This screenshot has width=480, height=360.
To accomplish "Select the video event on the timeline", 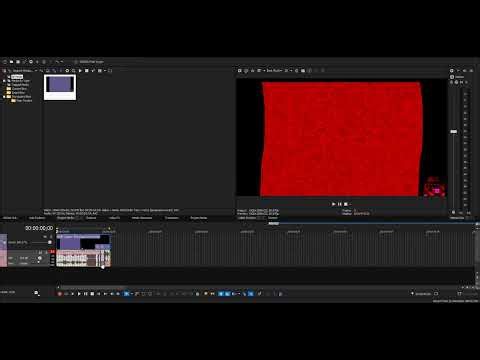I will pyautogui.click(x=83, y=242).
